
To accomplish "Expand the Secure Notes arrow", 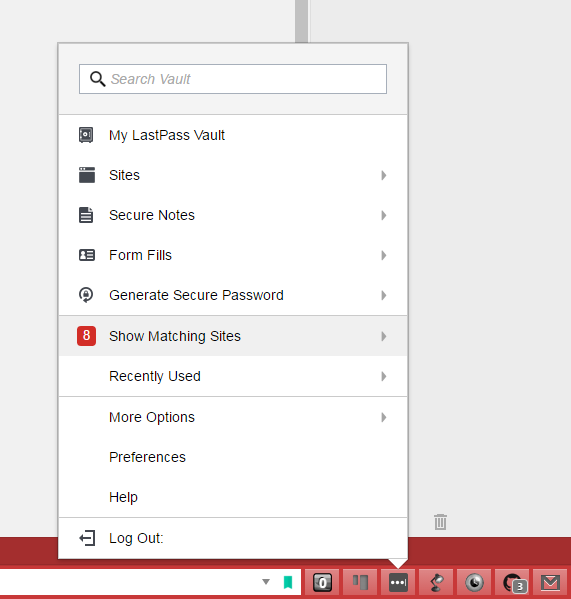I will tap(384, 215).
